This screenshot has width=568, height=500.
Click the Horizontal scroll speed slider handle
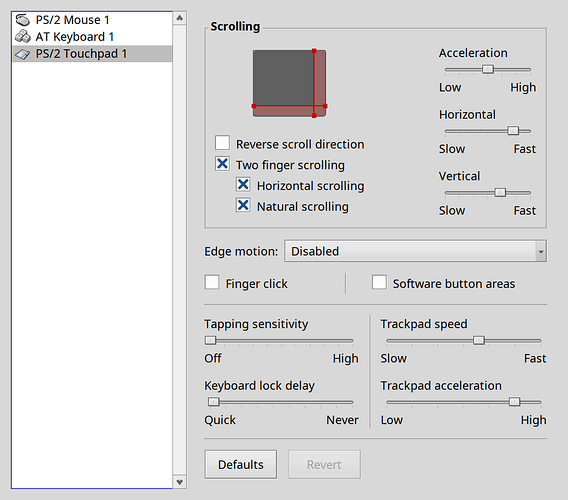513,131
